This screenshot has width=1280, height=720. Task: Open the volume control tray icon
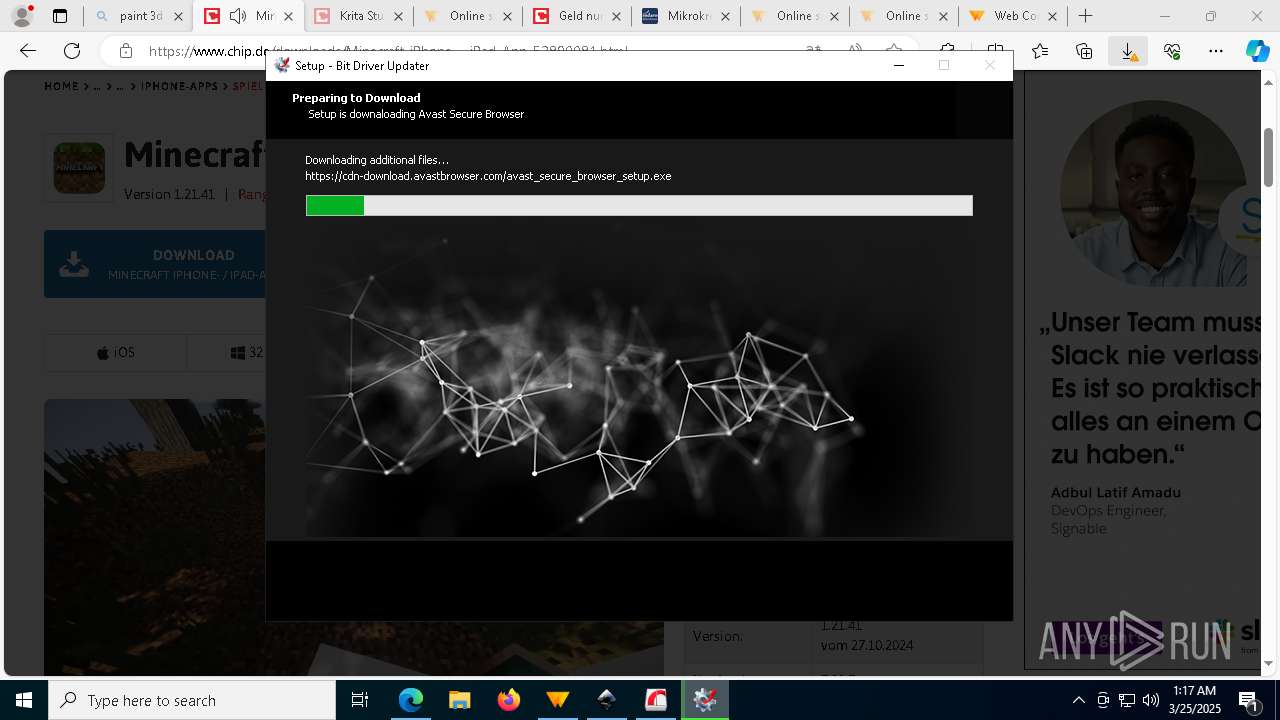tap(1151, 700)
